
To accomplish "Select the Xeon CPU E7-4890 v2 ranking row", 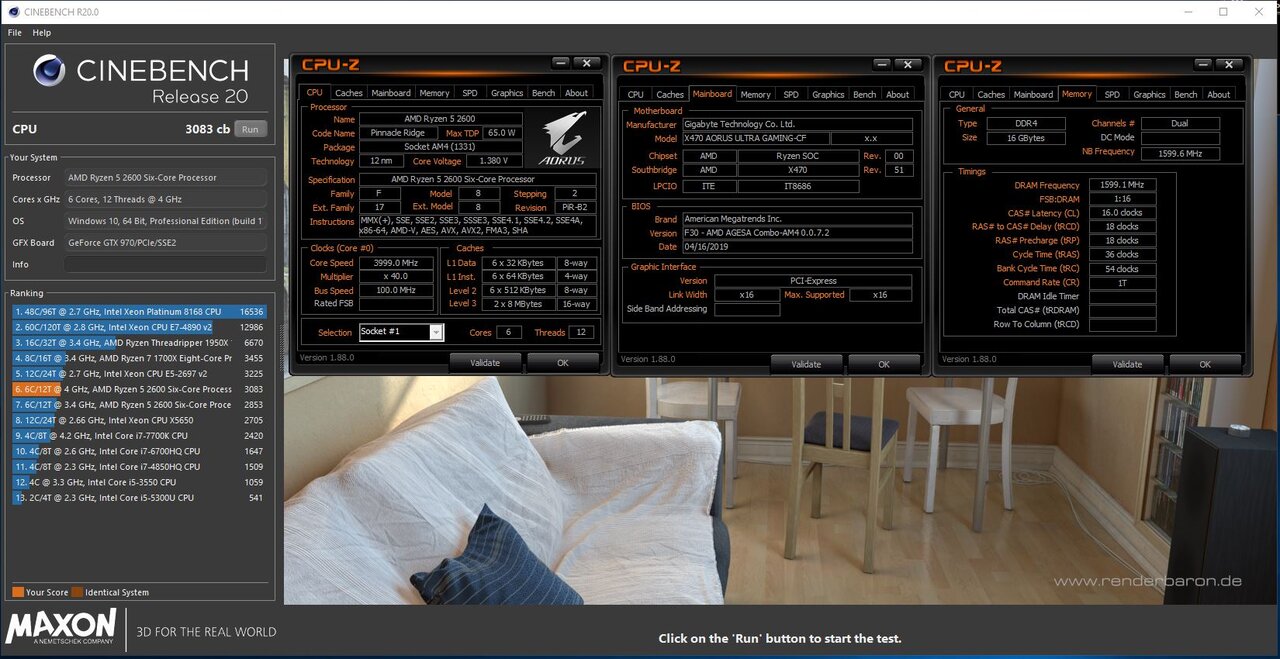I will 139,327.
